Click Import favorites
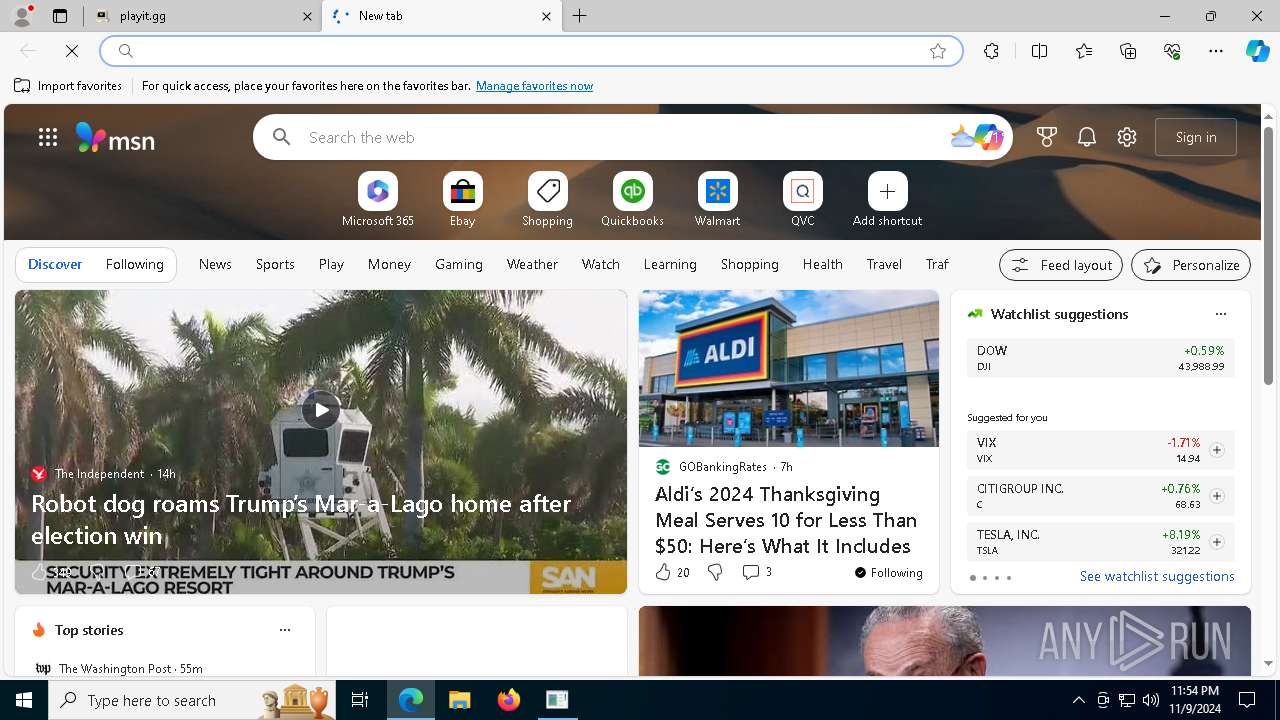This screenshot has height=720, width=1280. [x=68, y=86]
